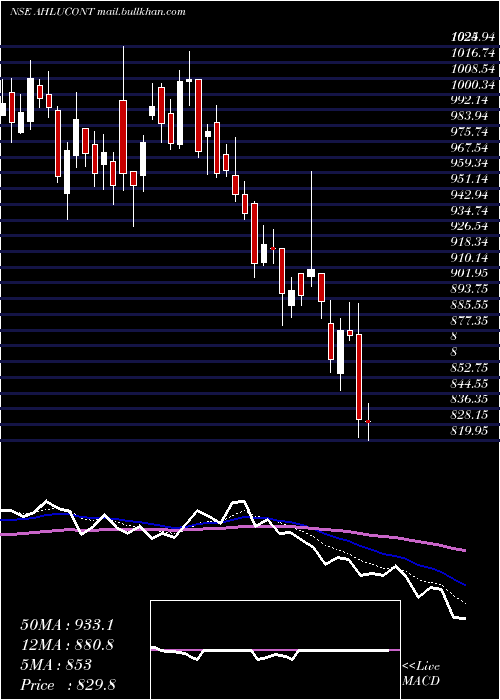Click the 910.14 price axis label
Screen dimensions: 500x700
click(469, 257)
